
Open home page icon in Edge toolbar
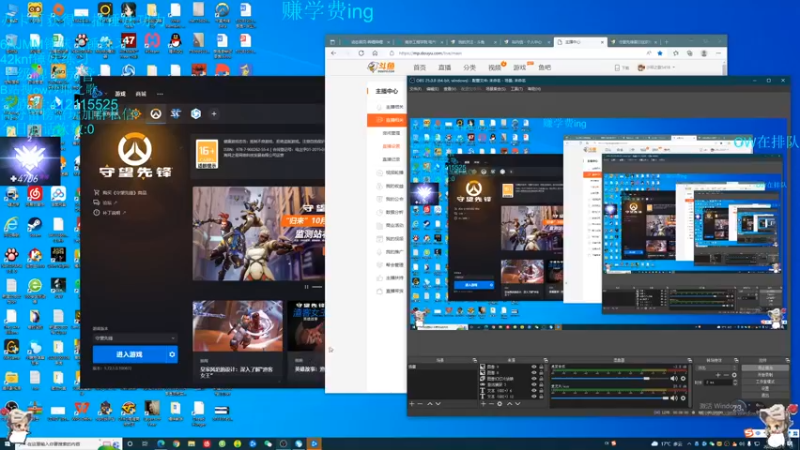375,53
